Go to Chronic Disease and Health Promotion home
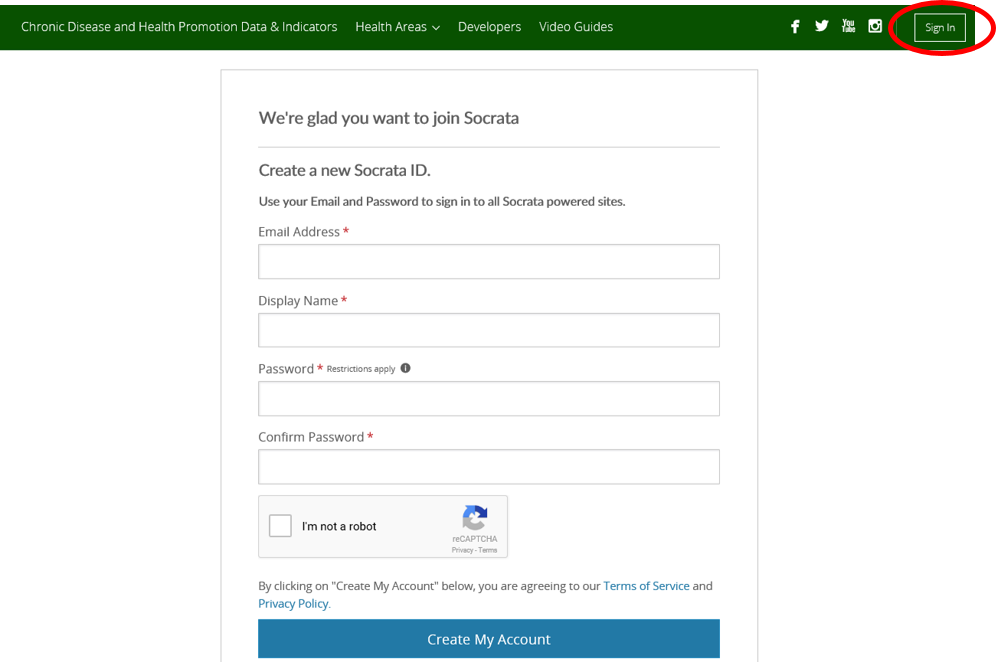996x662 pixels. [x=179, y=27]
